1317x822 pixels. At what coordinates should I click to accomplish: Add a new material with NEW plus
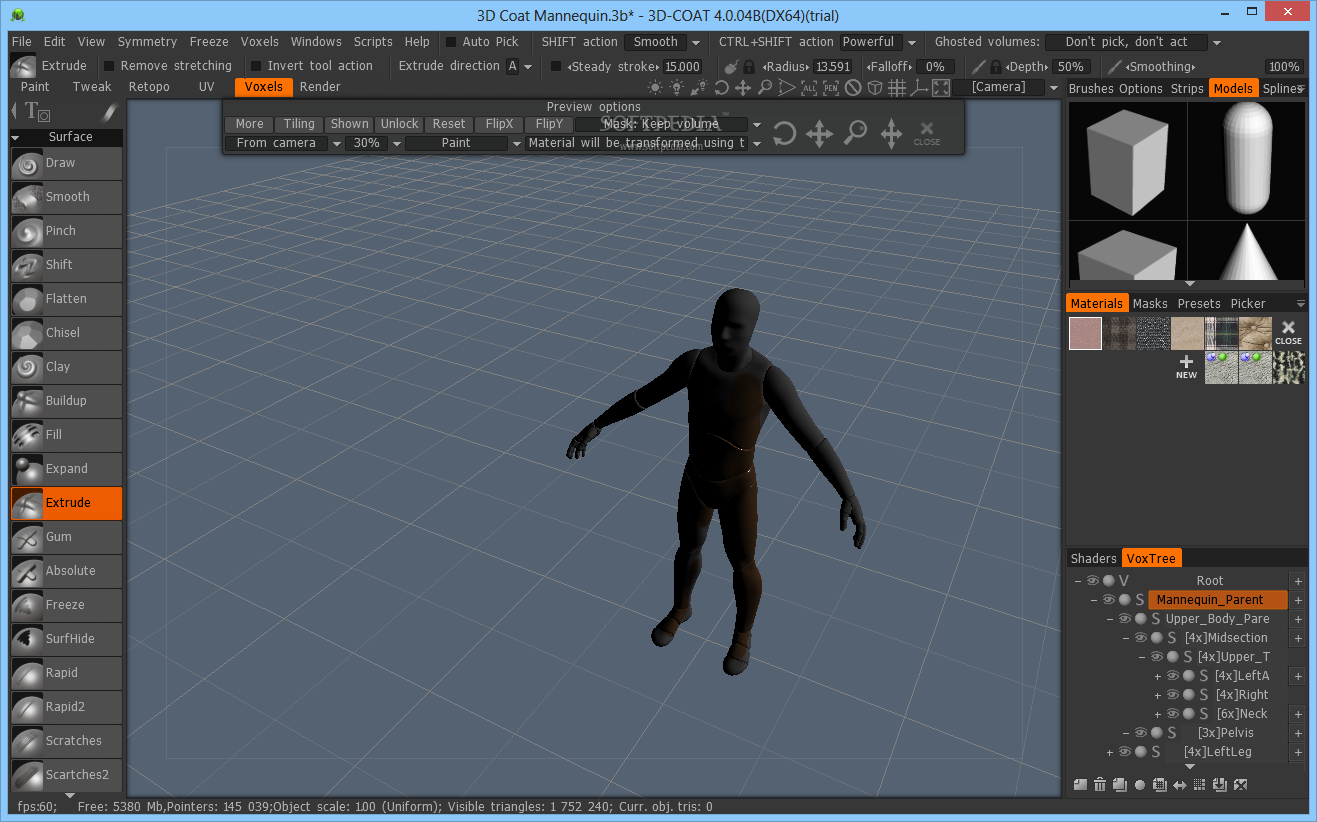pyautogui.click(x=1186, y=366)
